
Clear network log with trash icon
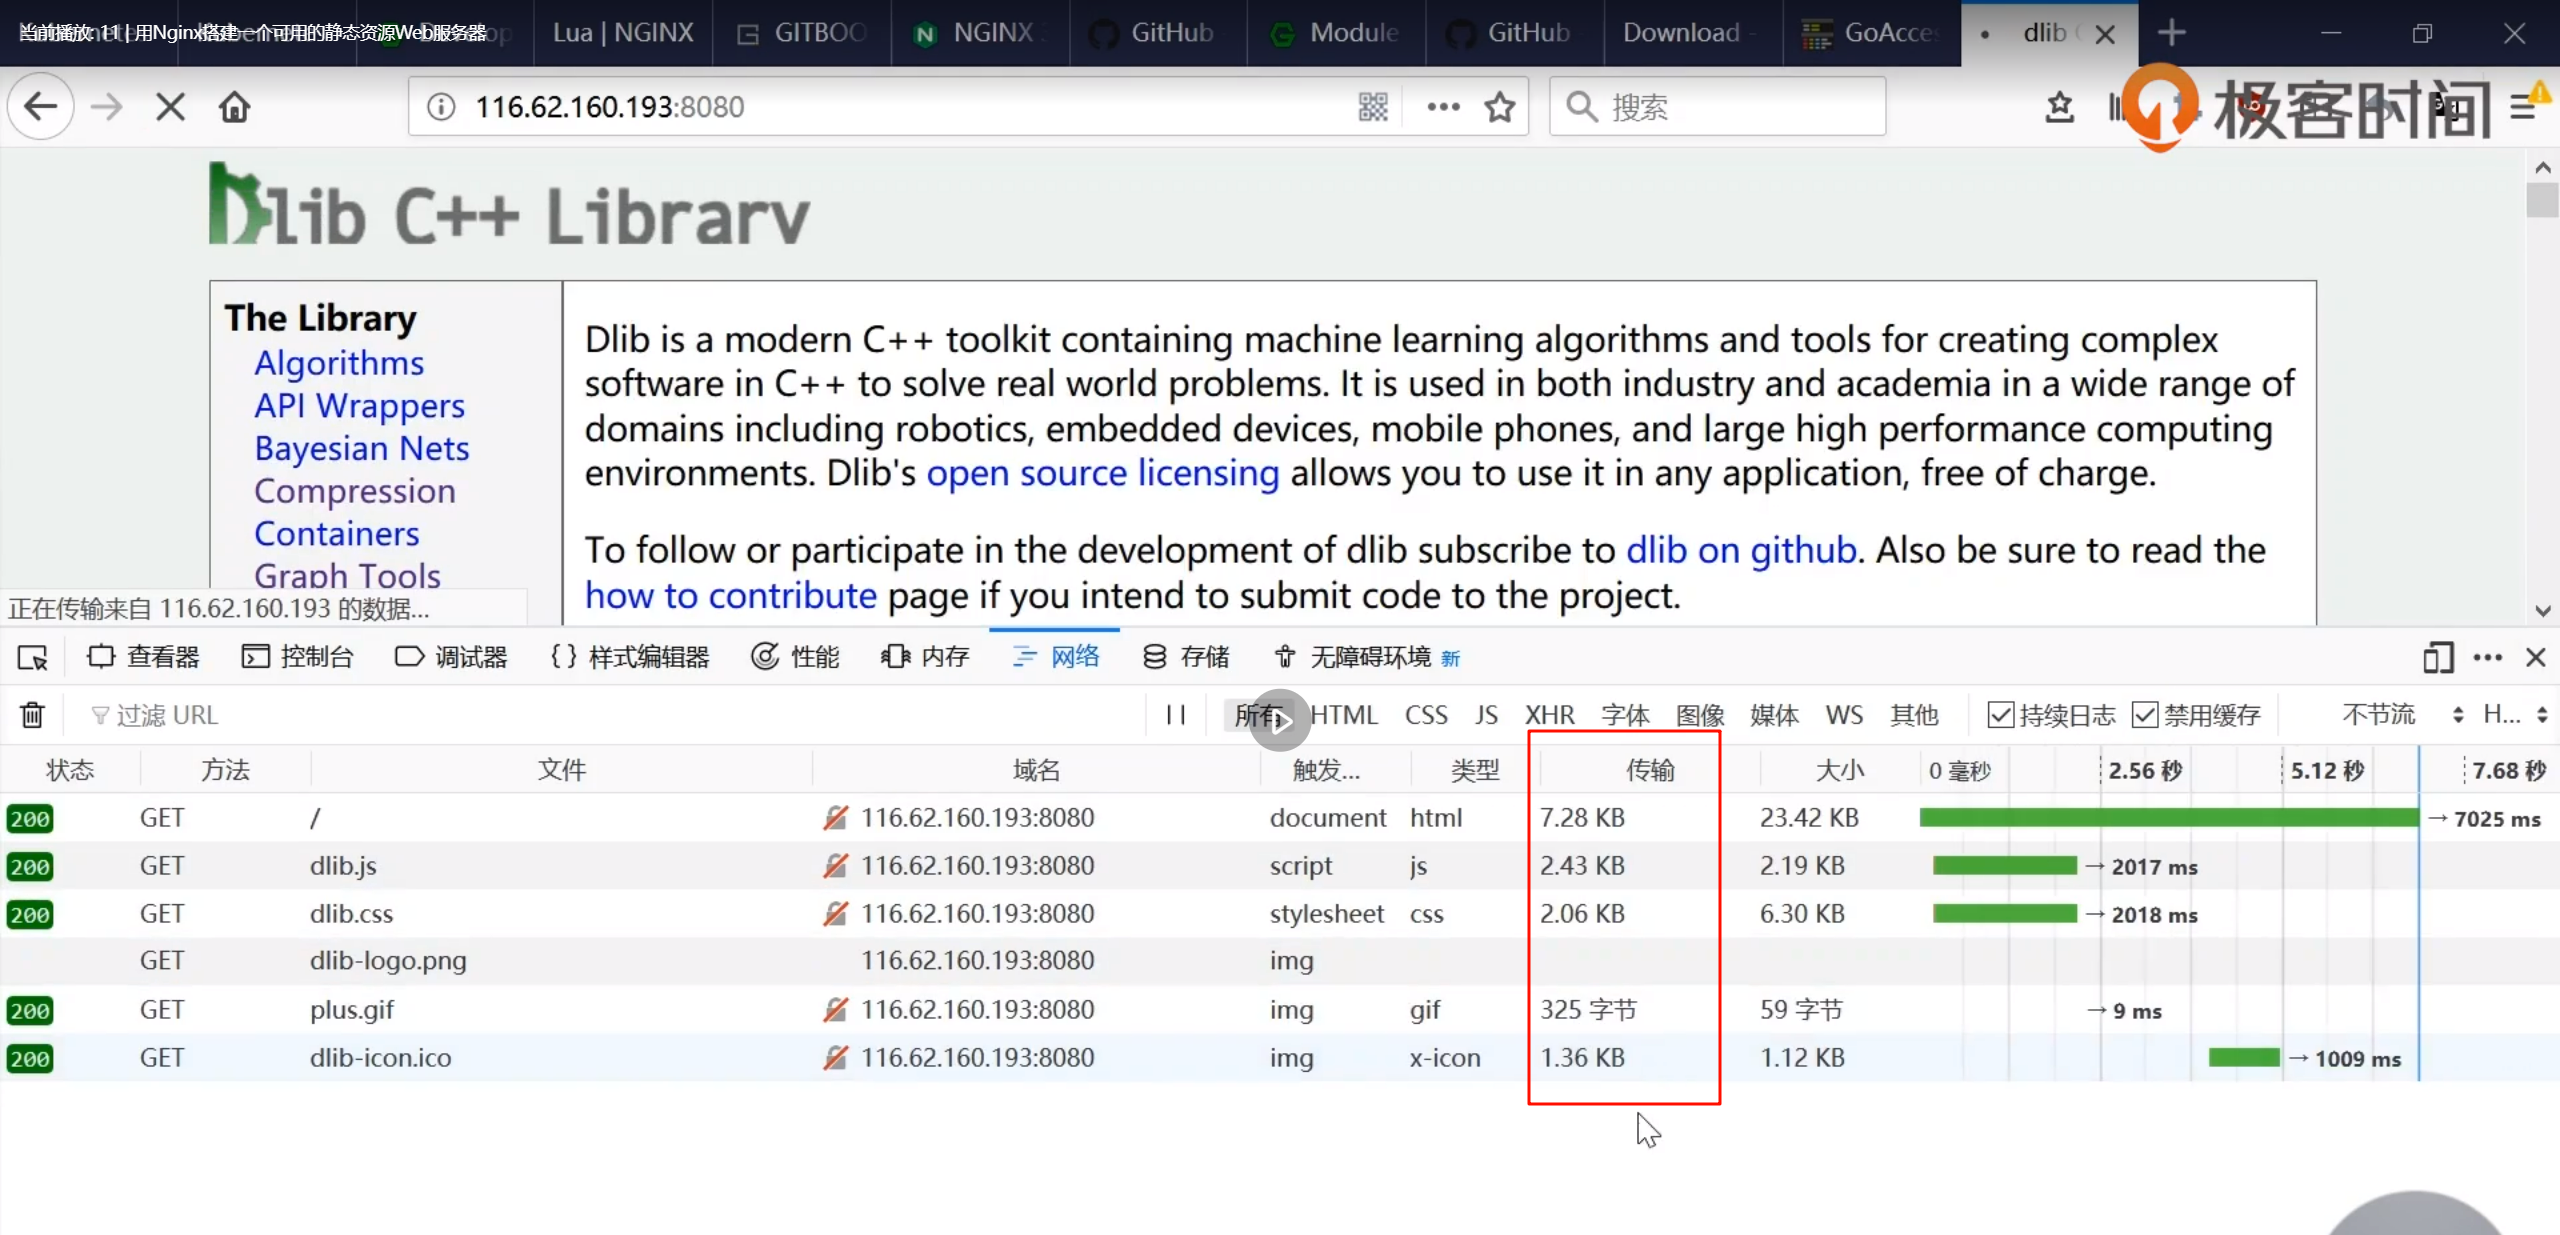pos(32,715)
